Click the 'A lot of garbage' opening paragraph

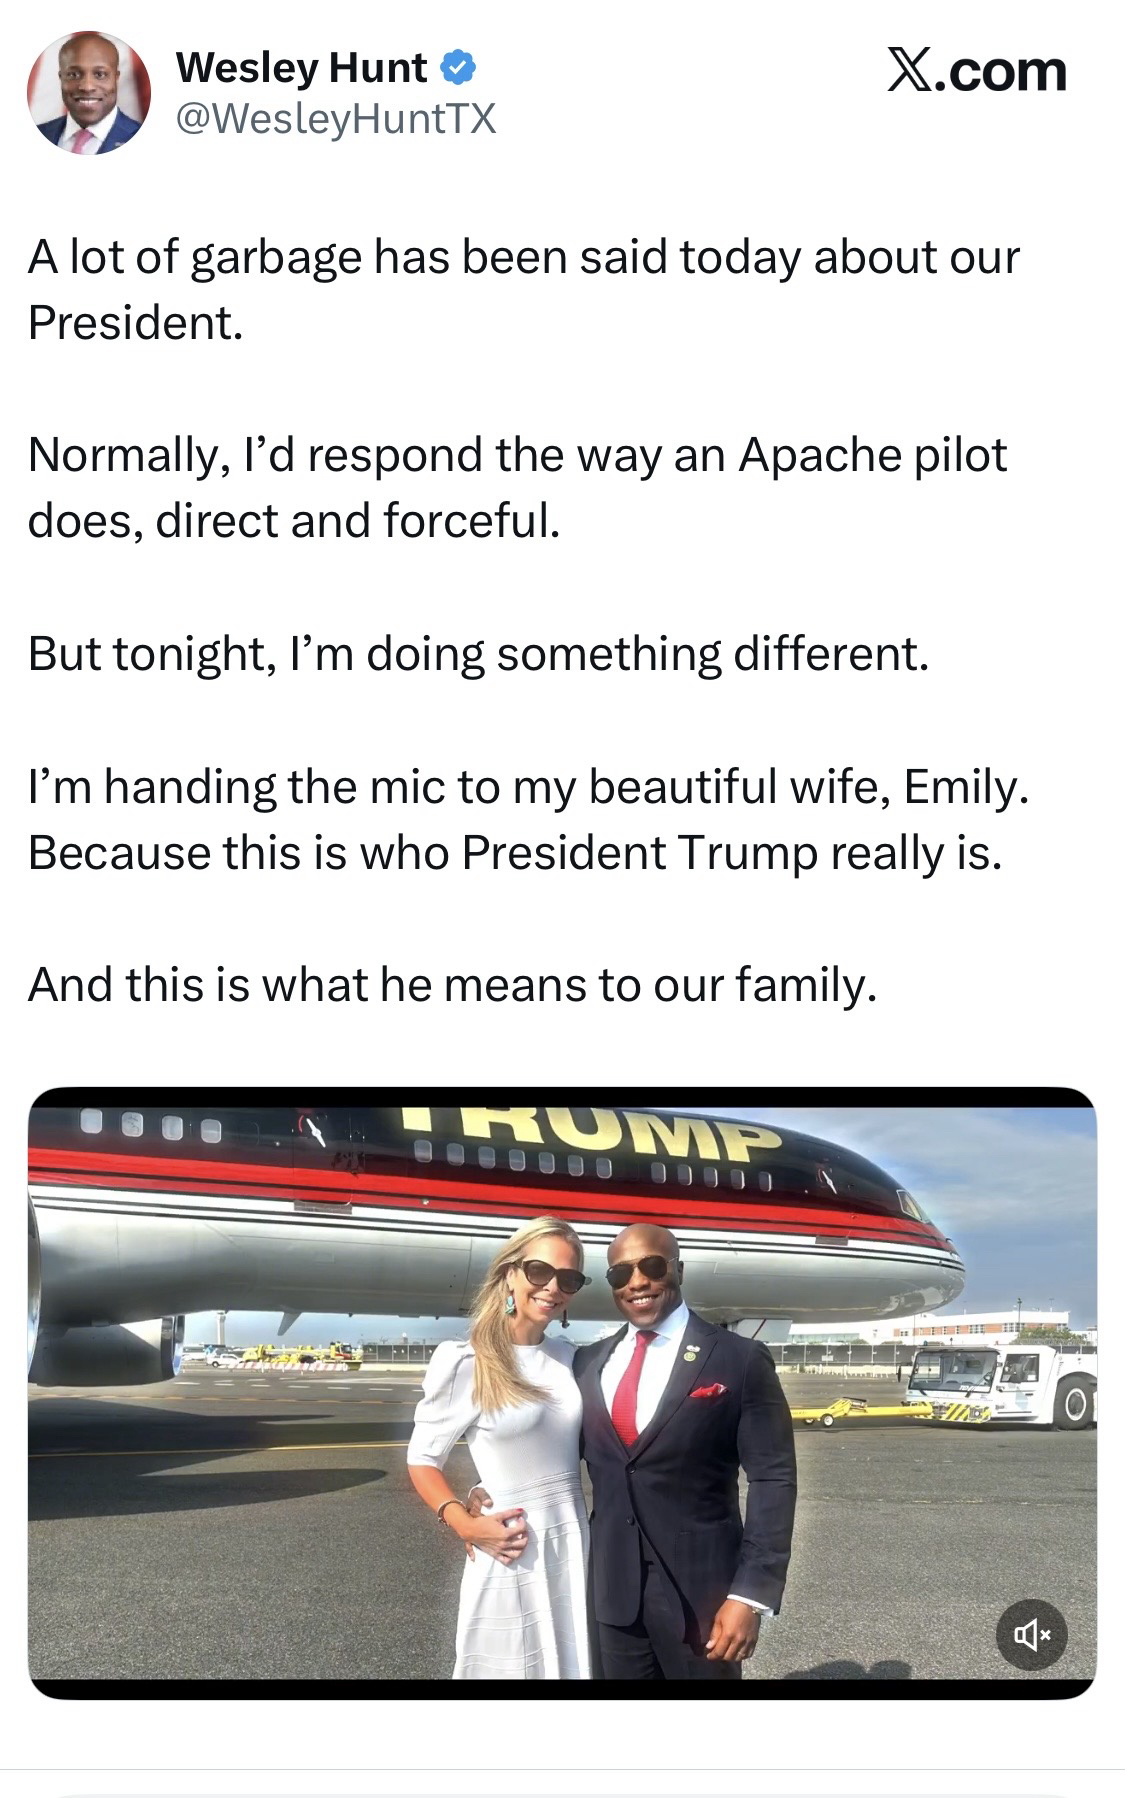[523, 257]
